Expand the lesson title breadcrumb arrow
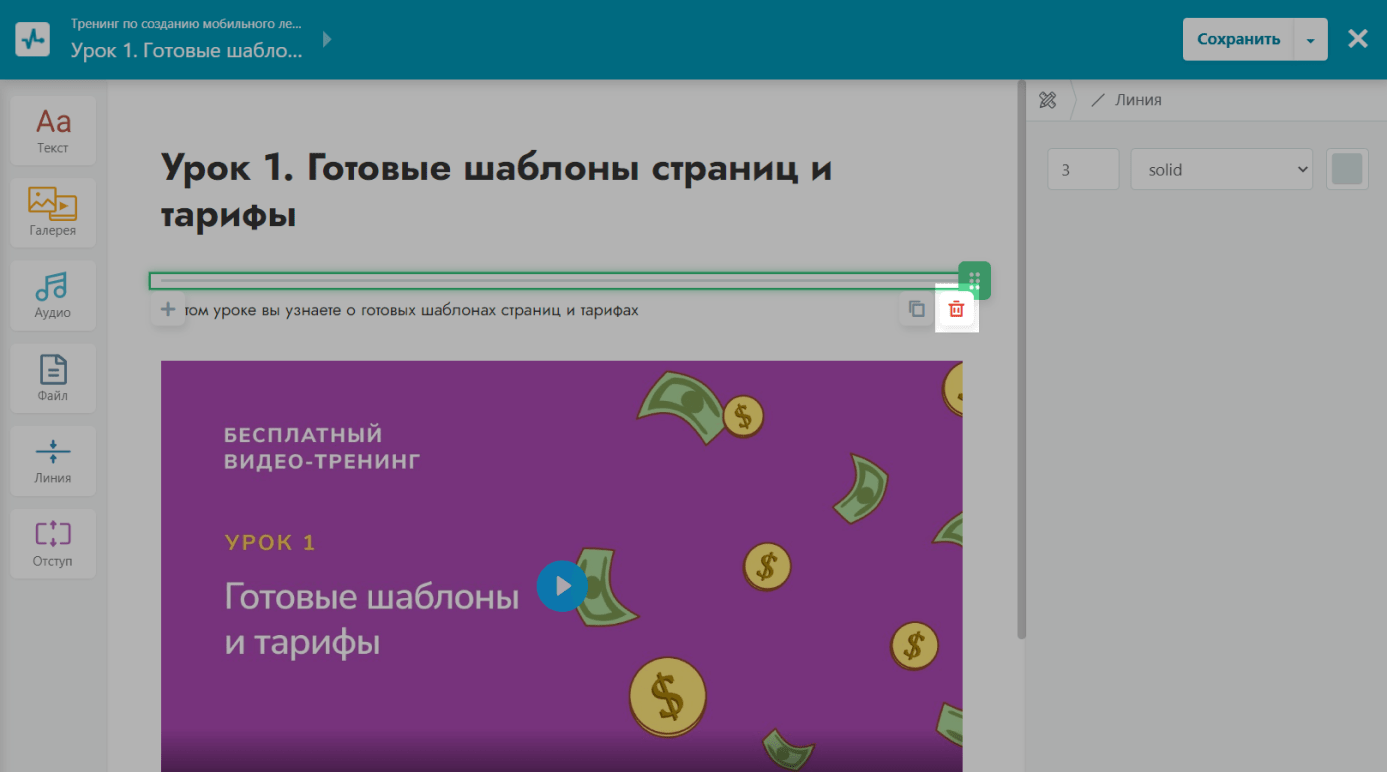Screen dimensions: 1387x772 click(327, 40)
